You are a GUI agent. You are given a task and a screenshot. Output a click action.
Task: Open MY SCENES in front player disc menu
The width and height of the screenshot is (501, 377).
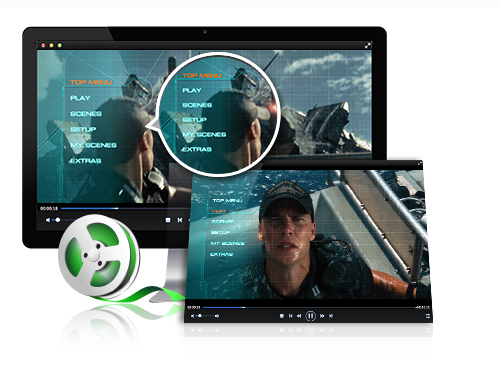coord(227,243)
